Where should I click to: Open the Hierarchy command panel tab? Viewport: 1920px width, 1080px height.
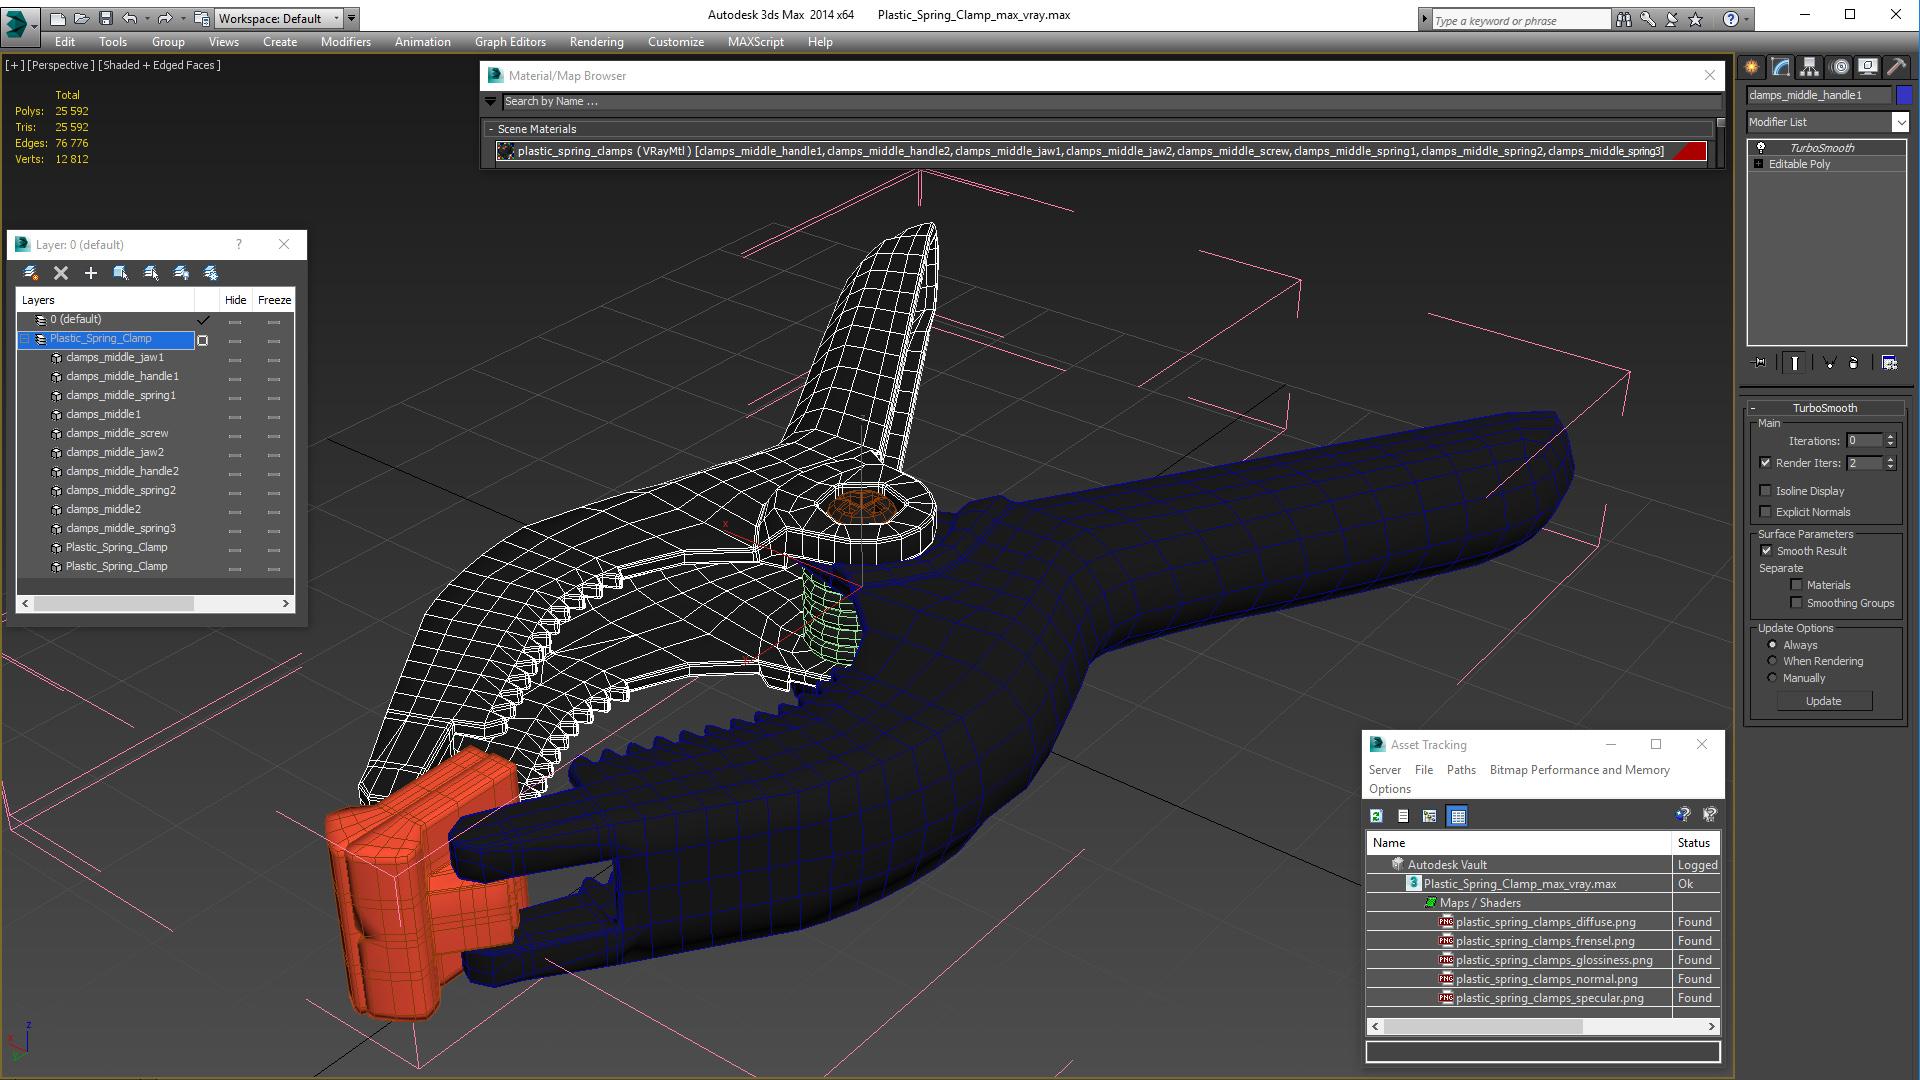click(1810, 67)
